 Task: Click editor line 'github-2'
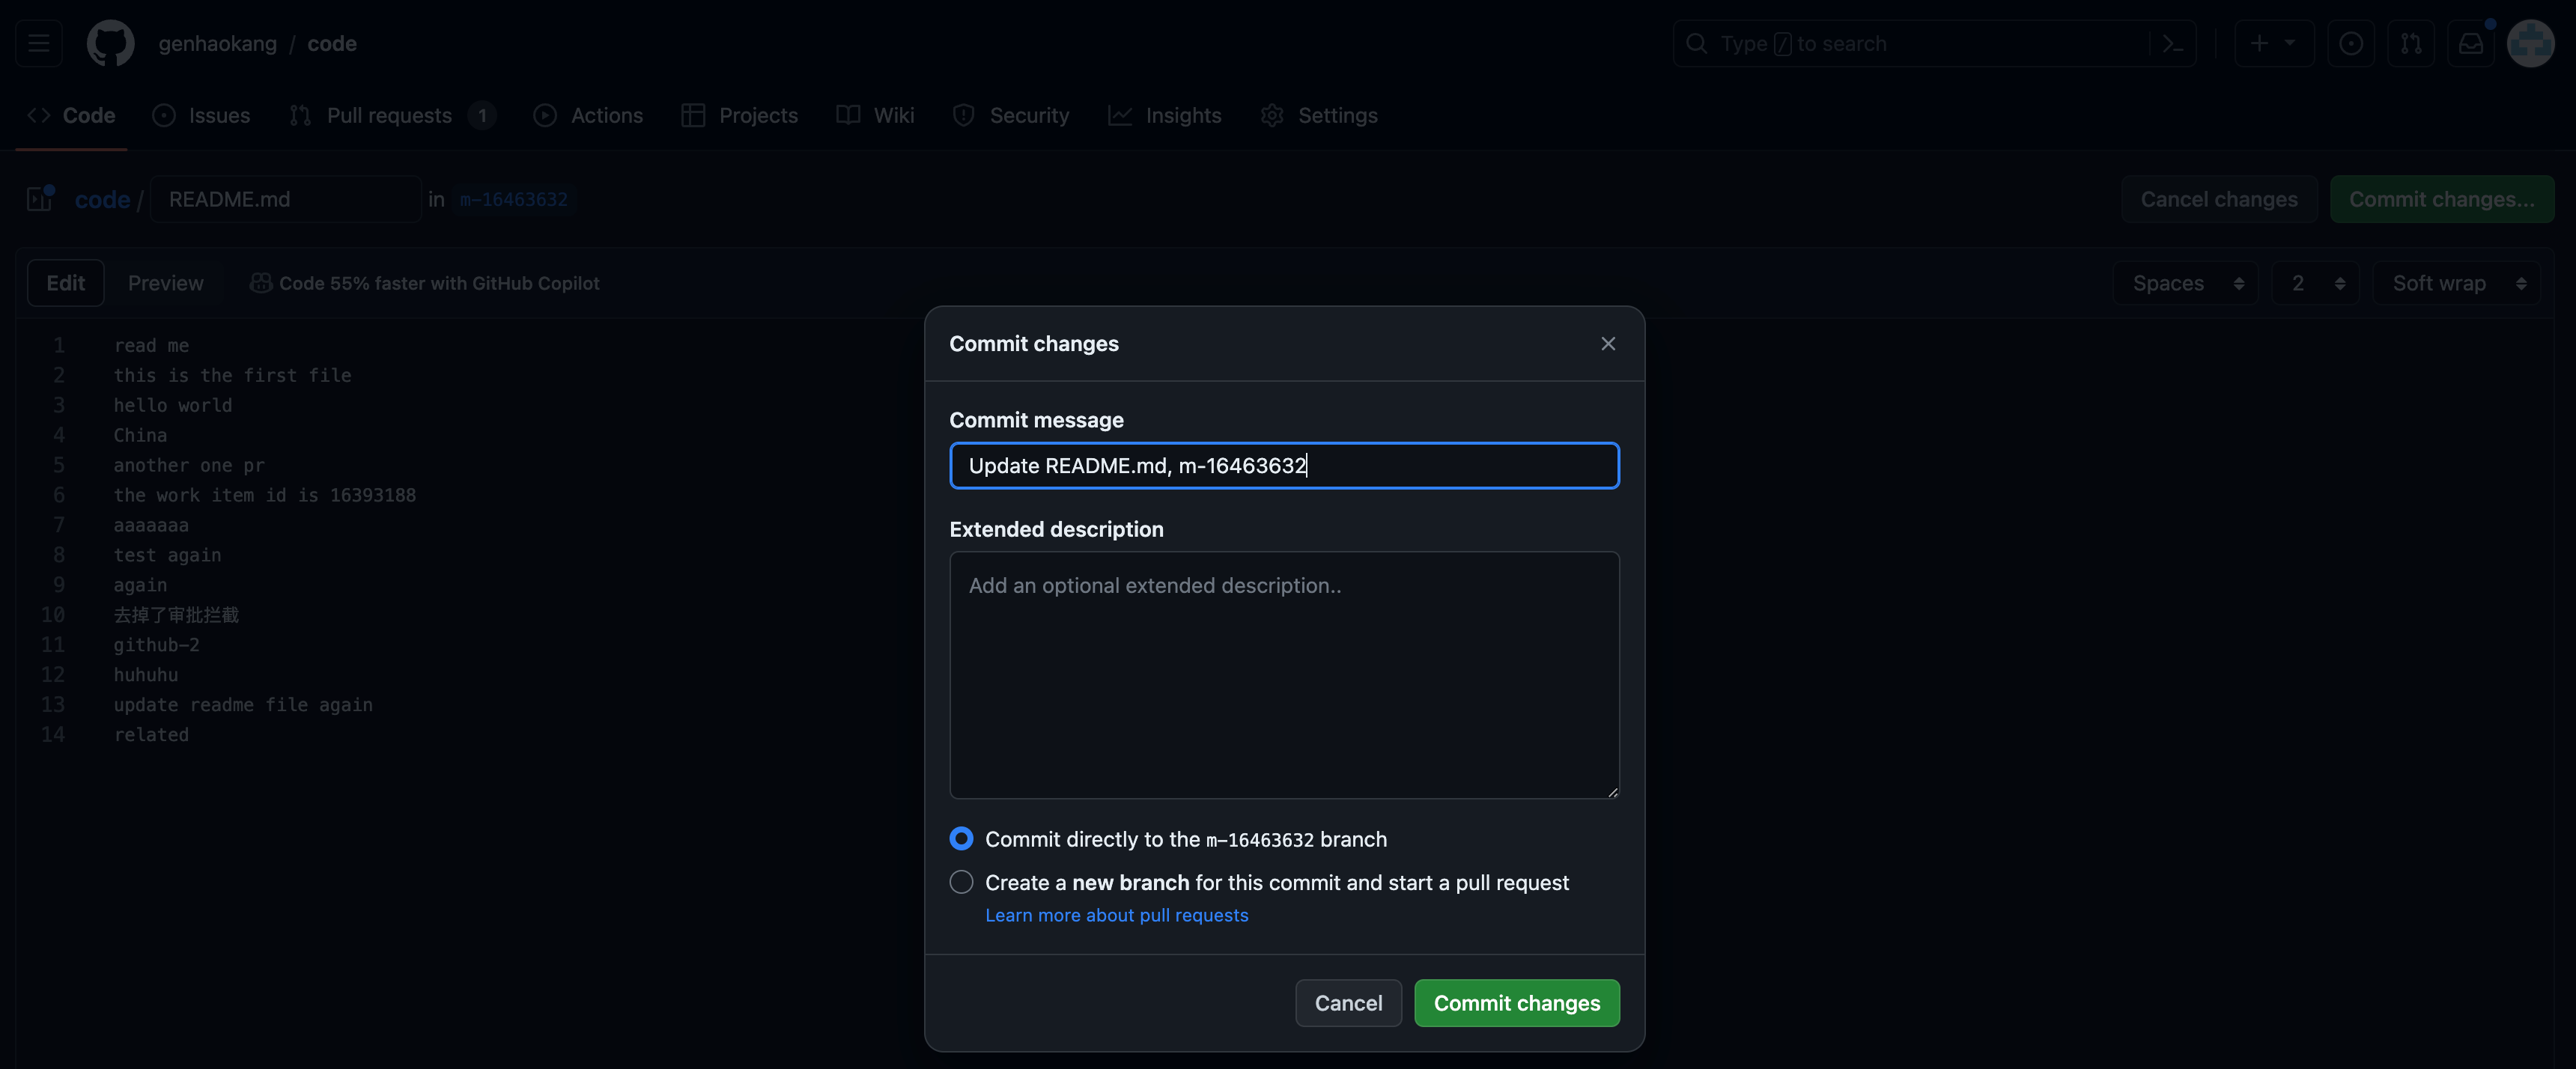156,644
